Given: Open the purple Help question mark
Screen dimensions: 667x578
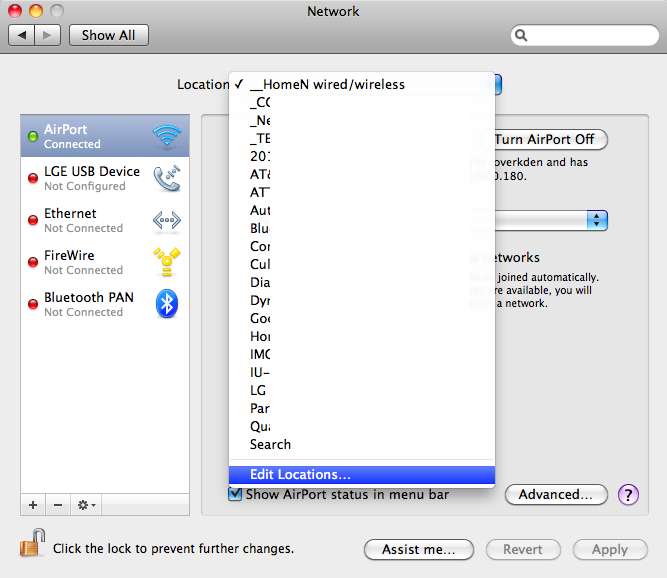Looking at the screenshot, I should click(x=628, y=495).
